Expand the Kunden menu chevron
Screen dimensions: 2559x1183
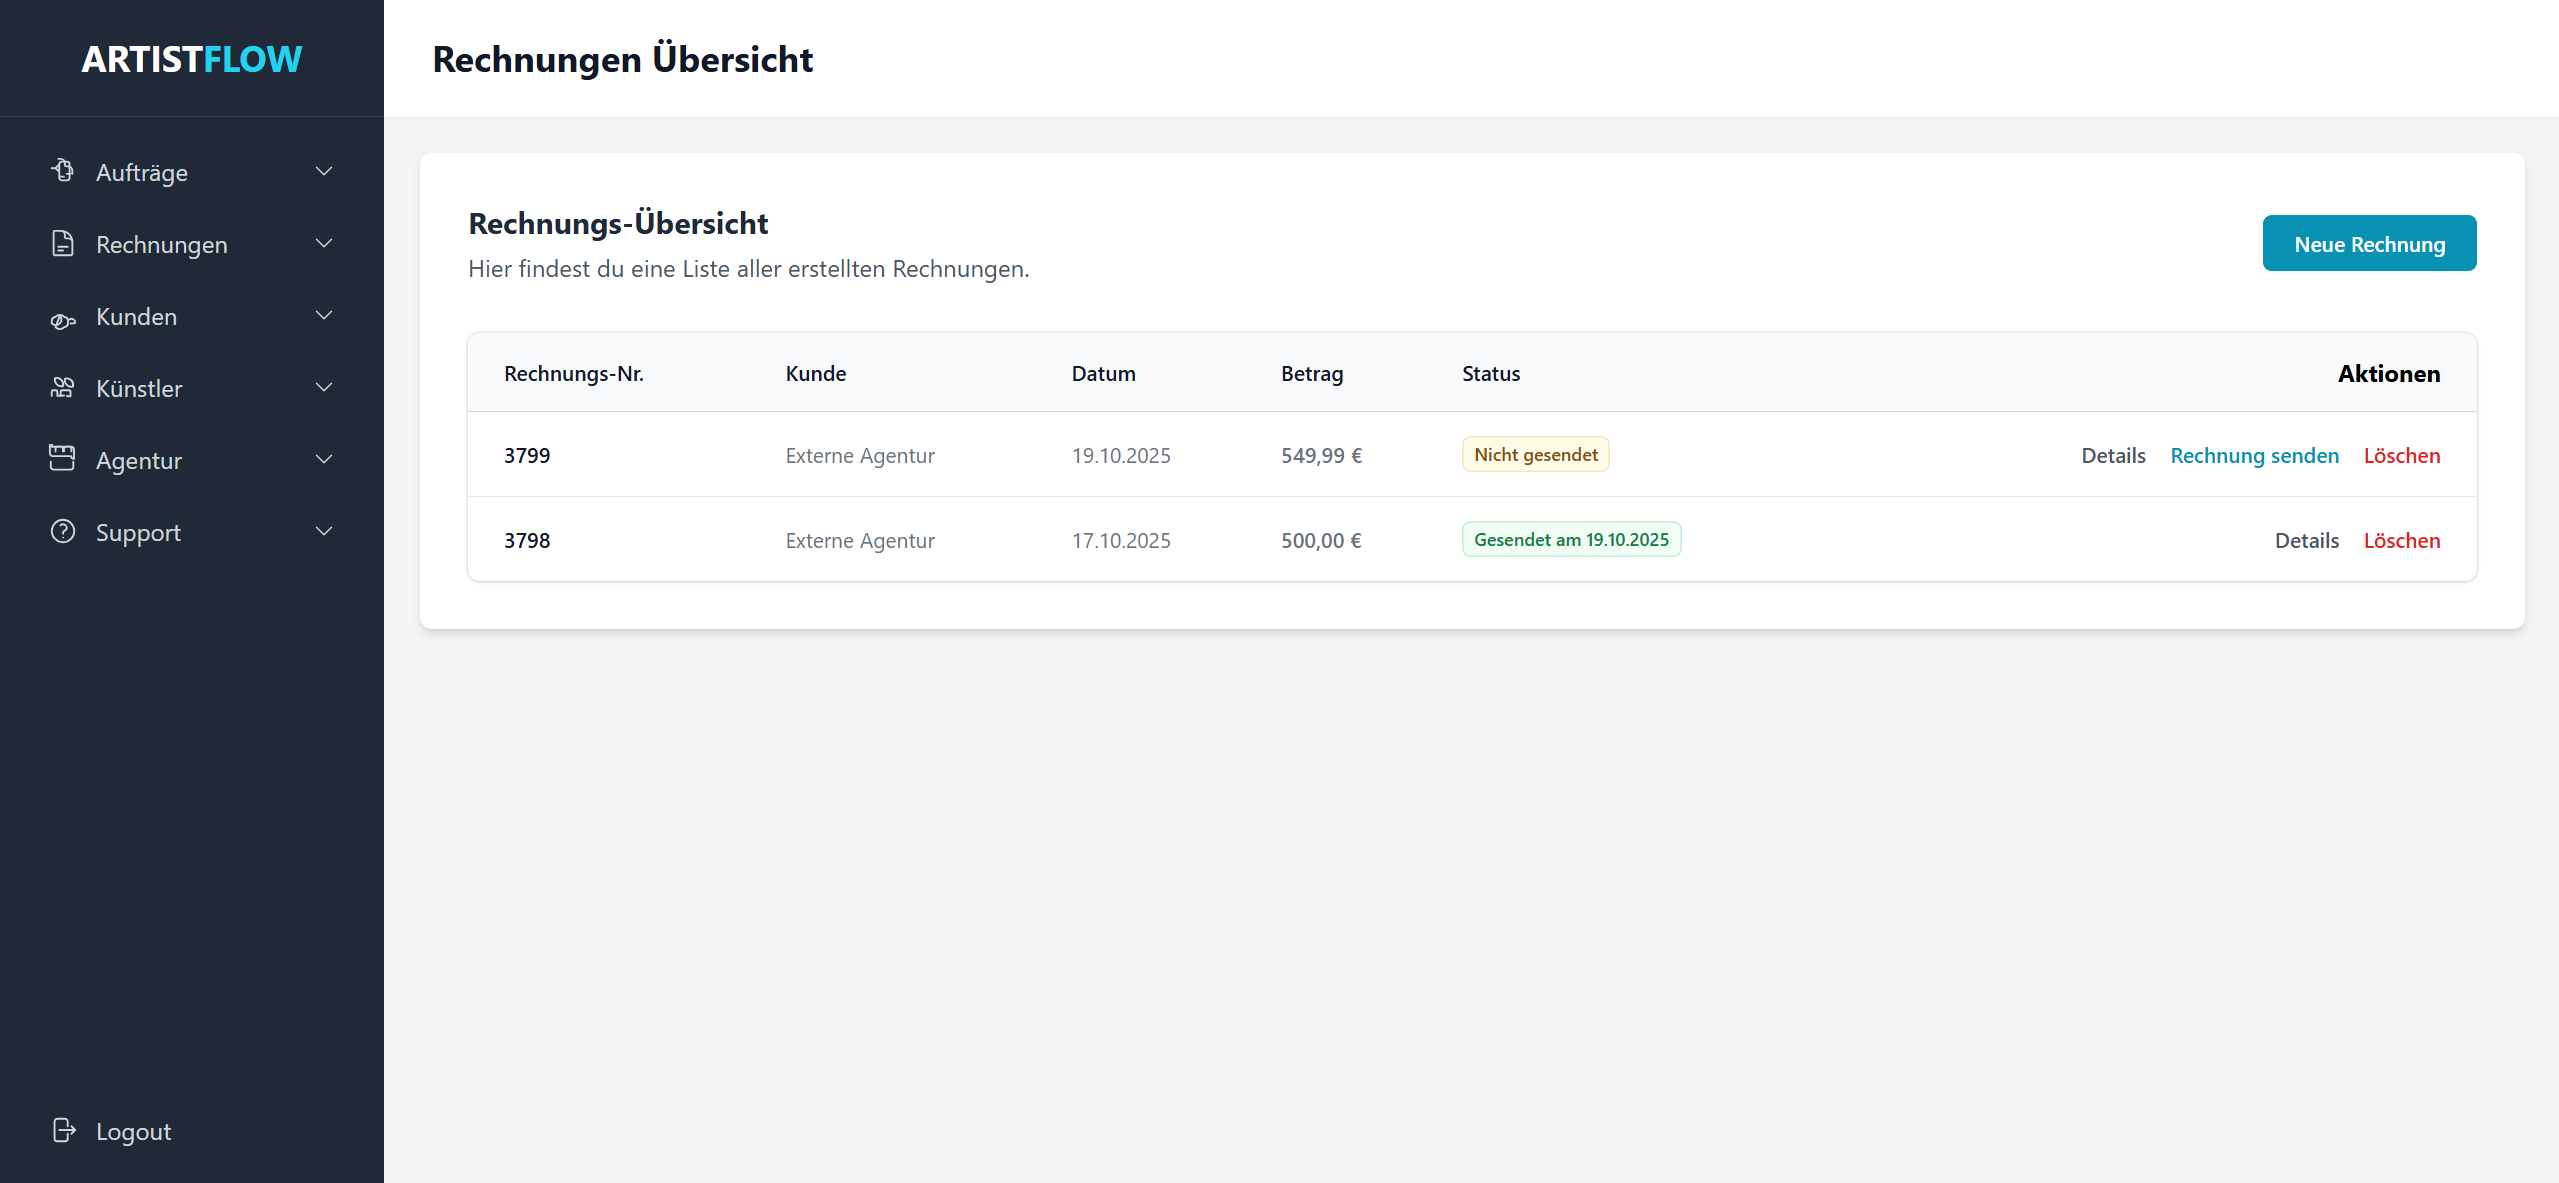[324, 316]
